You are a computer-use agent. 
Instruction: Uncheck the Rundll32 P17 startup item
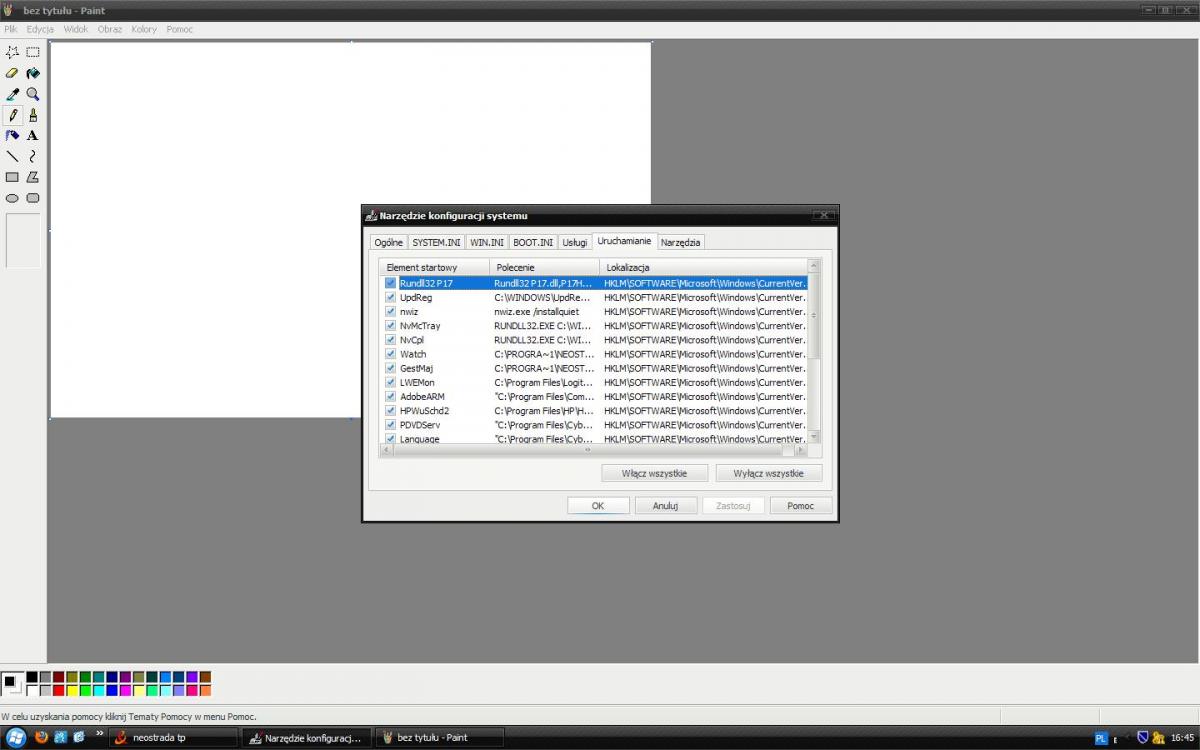390,283
